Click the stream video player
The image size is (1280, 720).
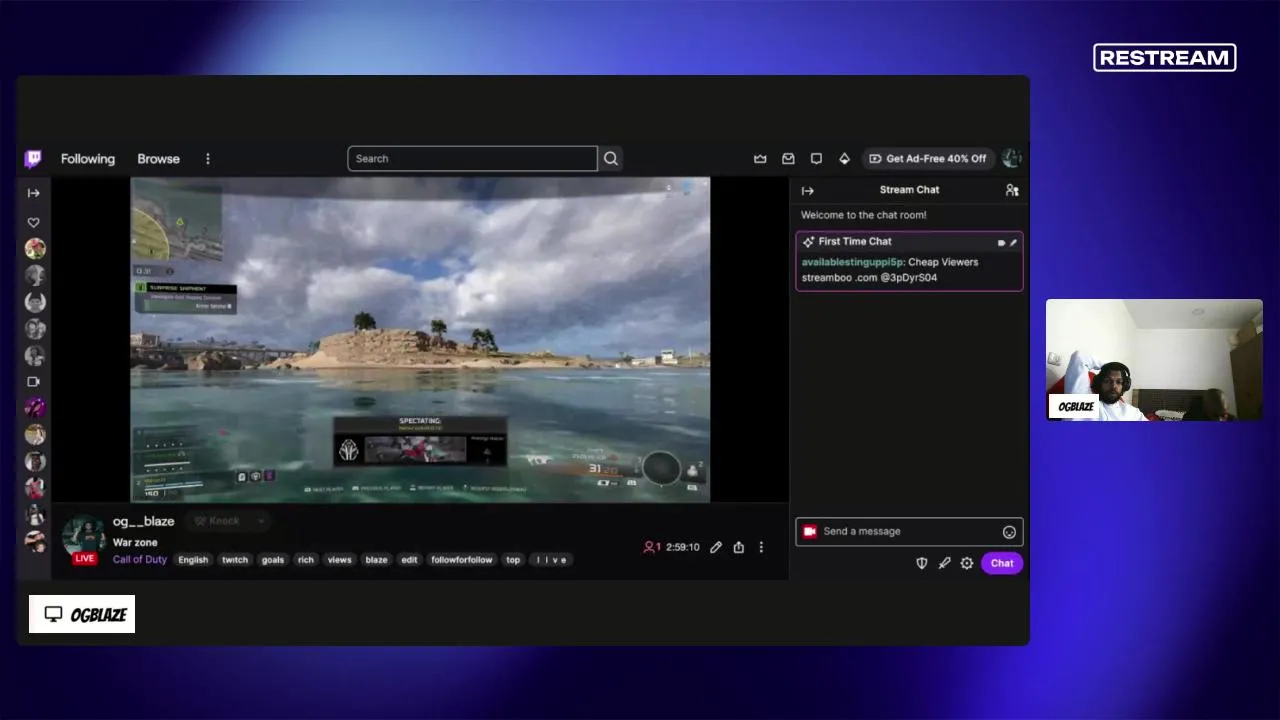[420, 340]
